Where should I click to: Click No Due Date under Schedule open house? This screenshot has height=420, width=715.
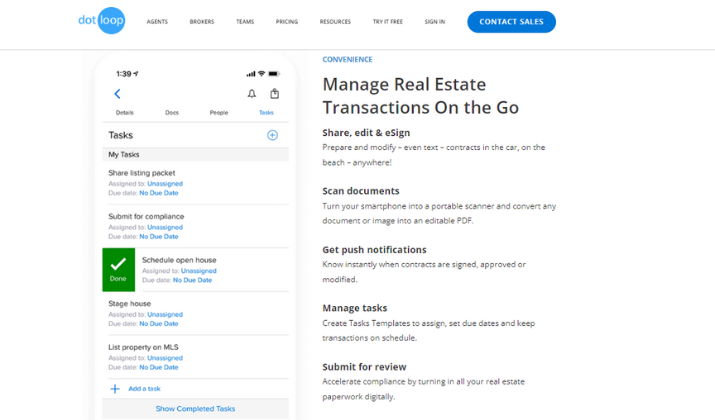pos(192,280)
